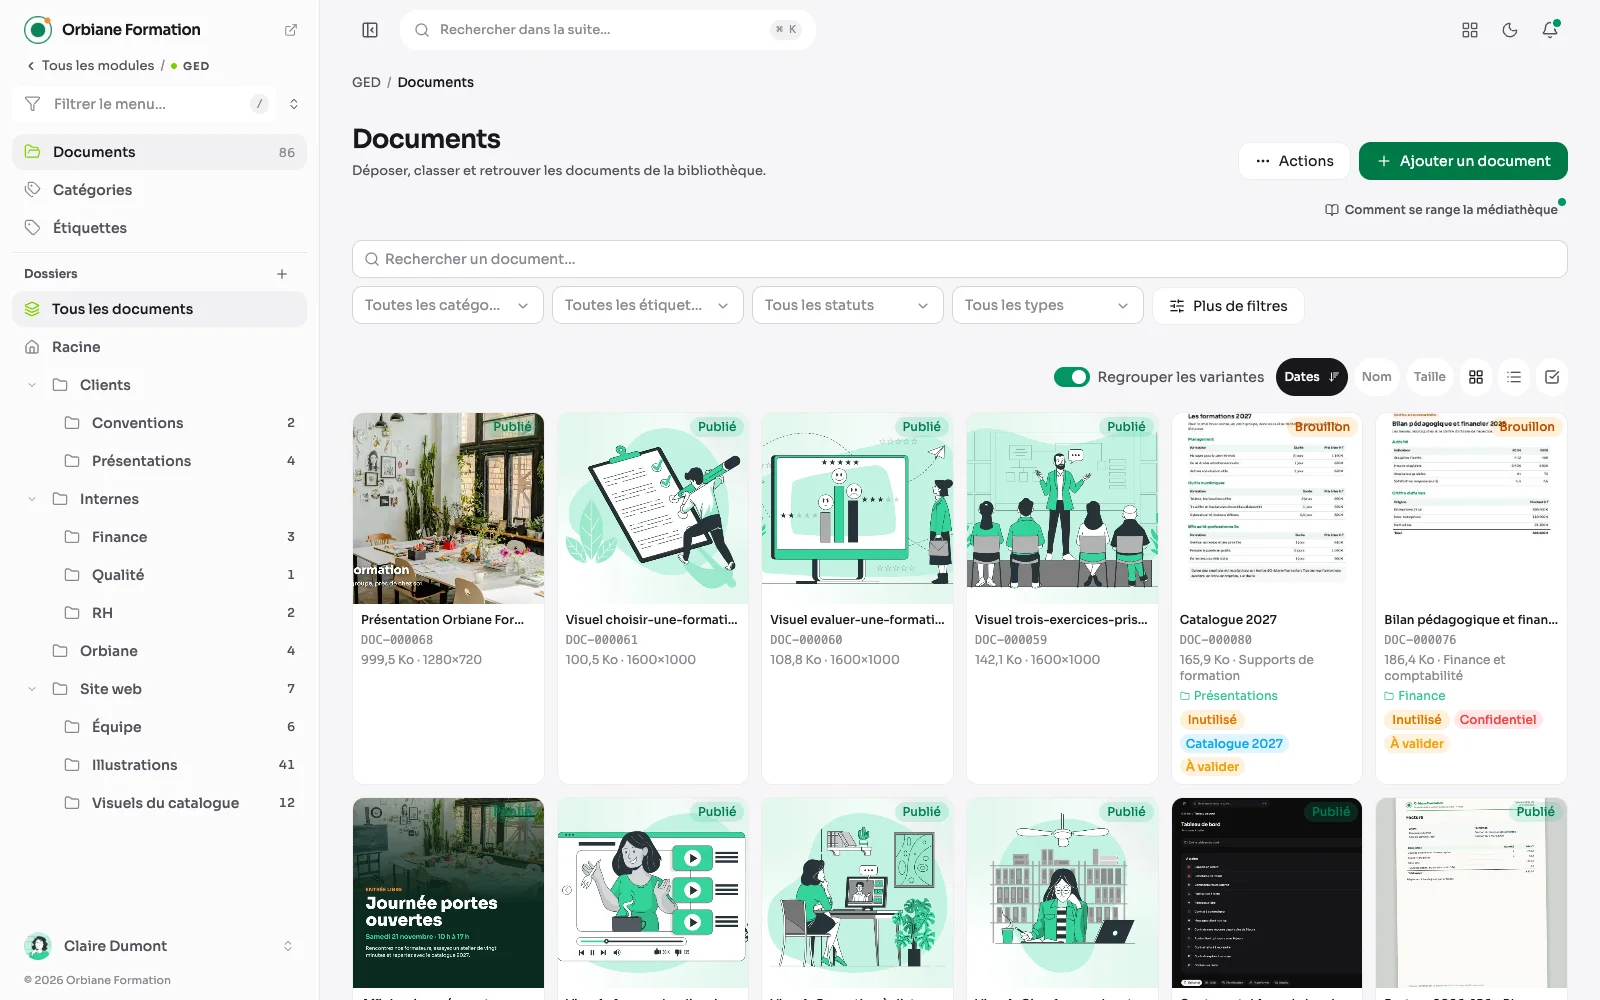Screen dimensions: 1600x1000
Task: Open Comment se range la médiathèque help
Action: [1441, 210]
